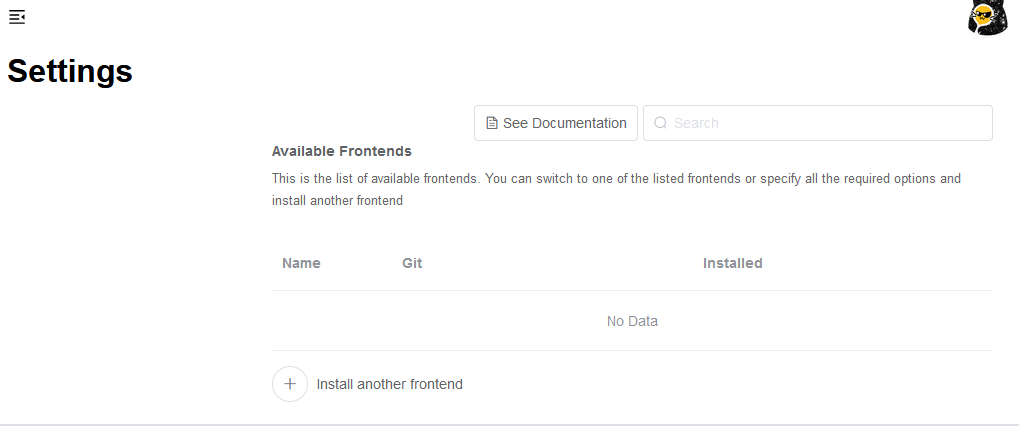The image size is (1019, 433).
Task: Click the See Documentation text label
Action: [x=564, y=123]
